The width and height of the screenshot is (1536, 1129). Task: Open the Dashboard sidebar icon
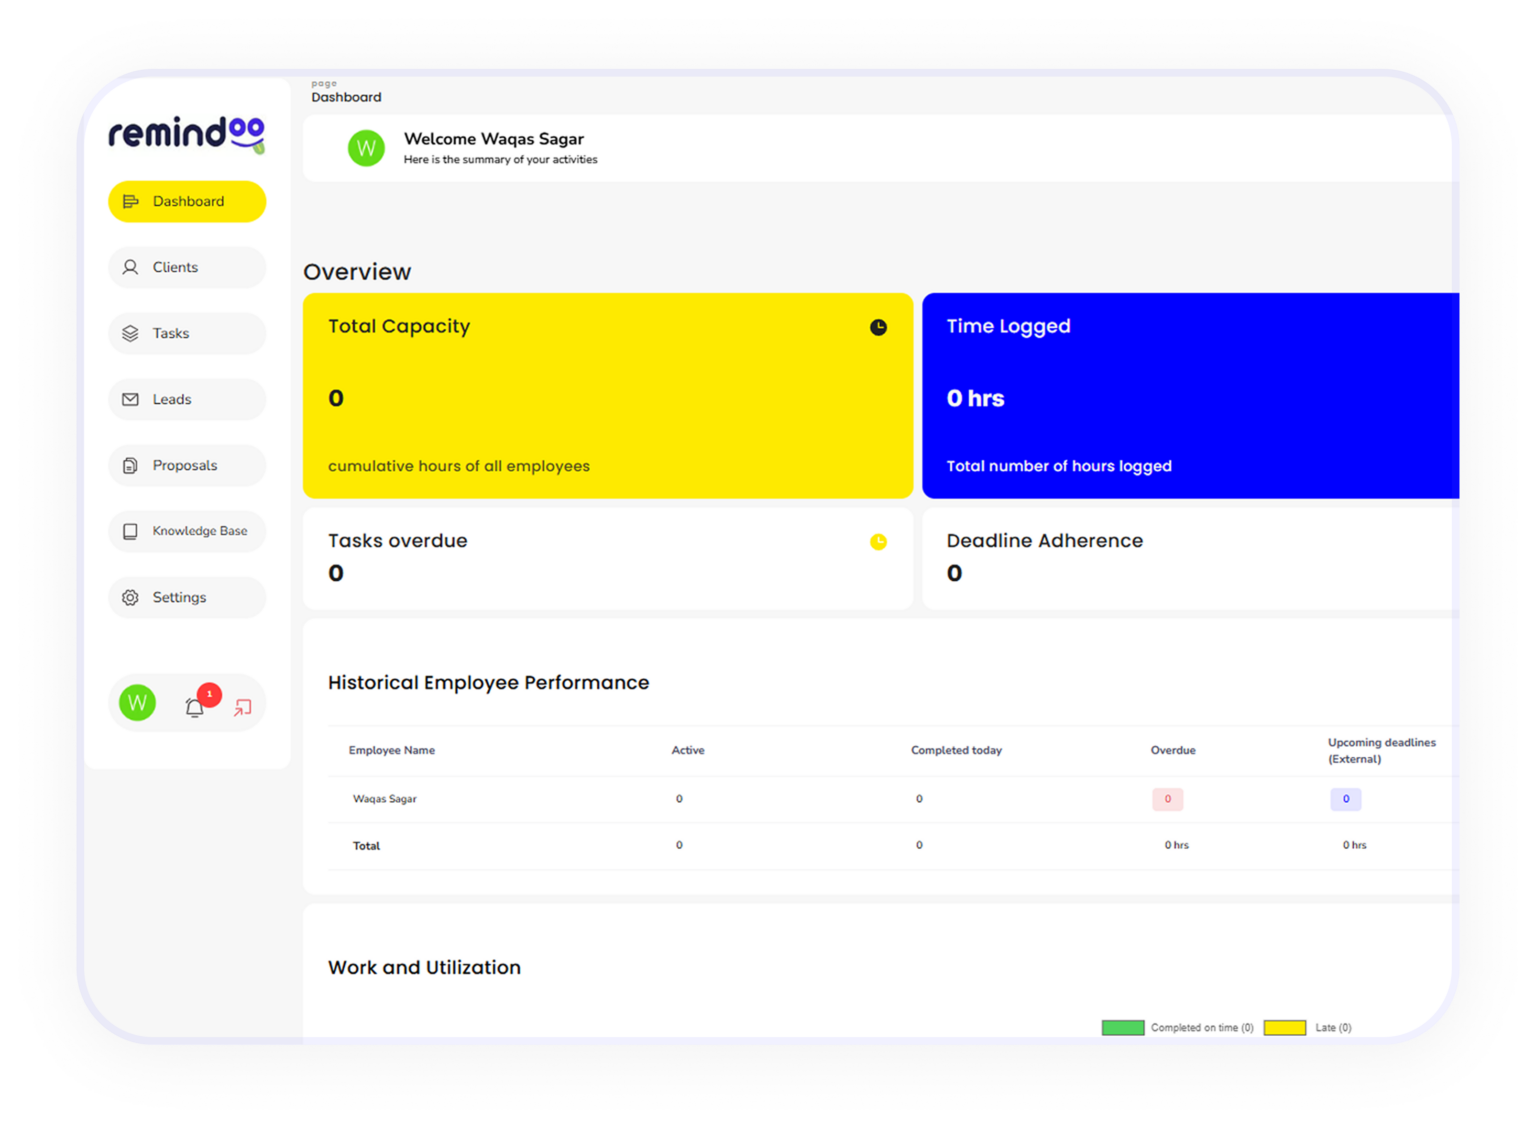pos(131,201)
